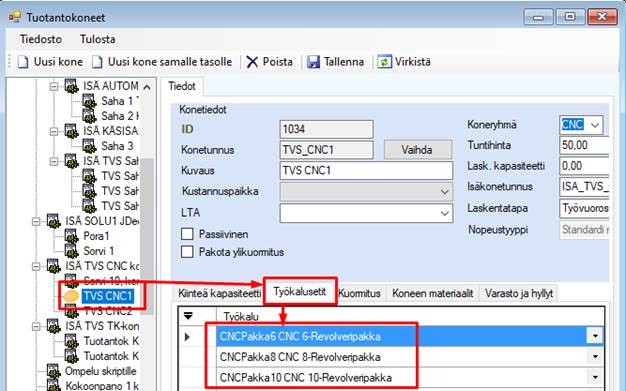Image resolution: width=626 pixels, height=391 pixels.
Task: Enable the Passiivinen checkbox
Action: point(187,234)
